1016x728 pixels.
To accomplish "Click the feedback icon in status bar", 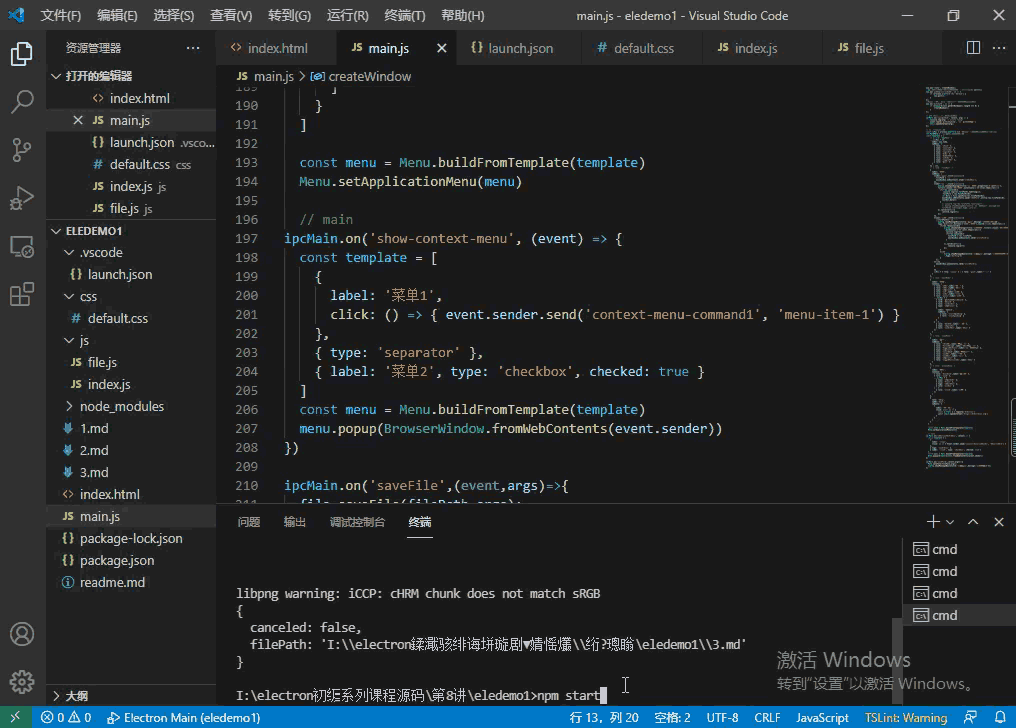I will click(x=971, y=718).
